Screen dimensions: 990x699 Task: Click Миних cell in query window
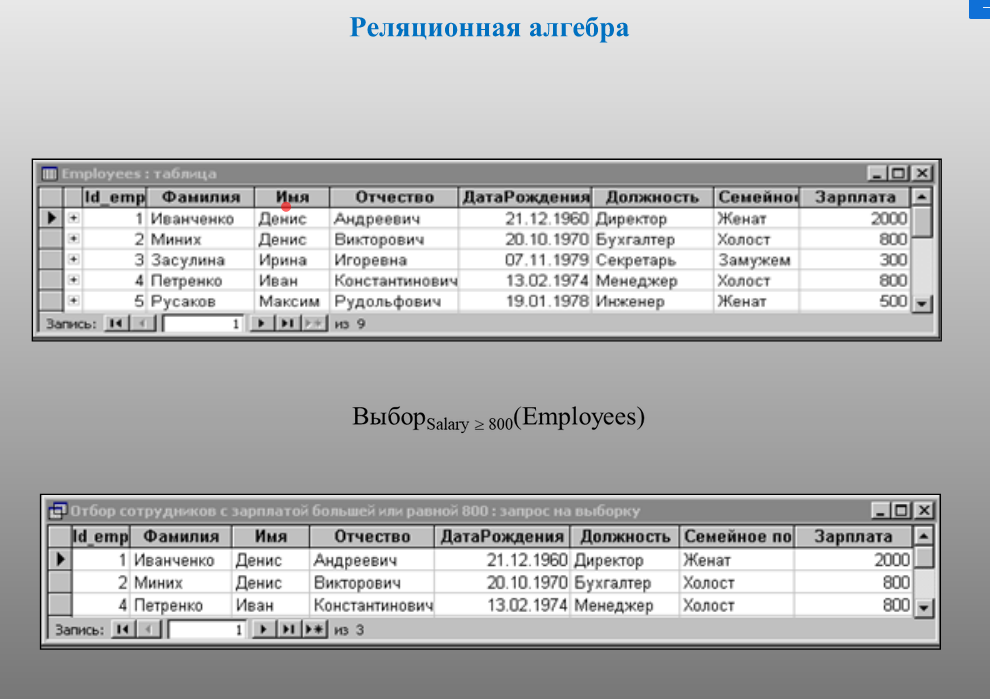pos(181,582)
